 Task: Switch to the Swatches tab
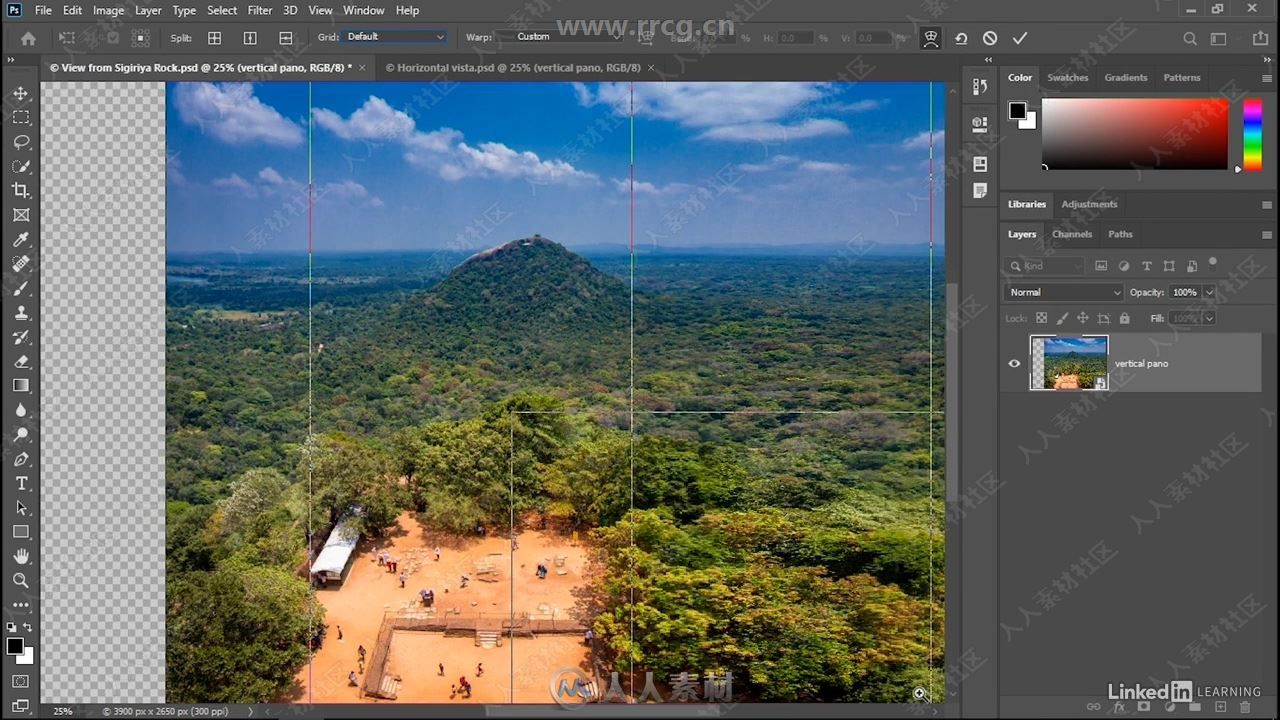pos(1067,78)
